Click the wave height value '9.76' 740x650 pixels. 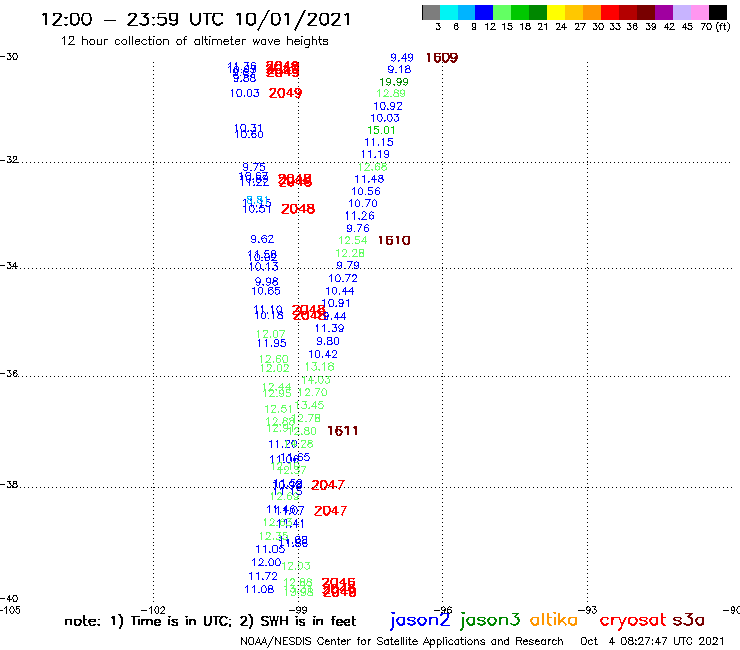pos(358,228)
